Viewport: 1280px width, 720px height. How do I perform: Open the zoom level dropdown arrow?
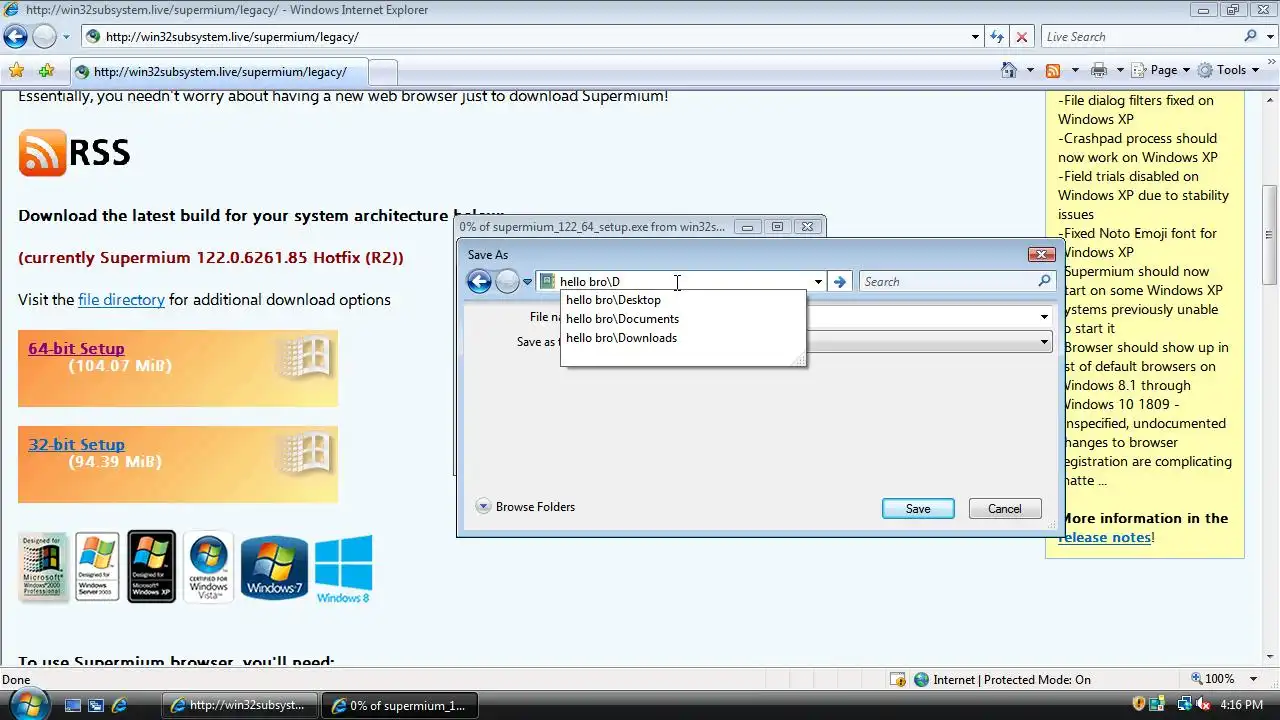1254,679
